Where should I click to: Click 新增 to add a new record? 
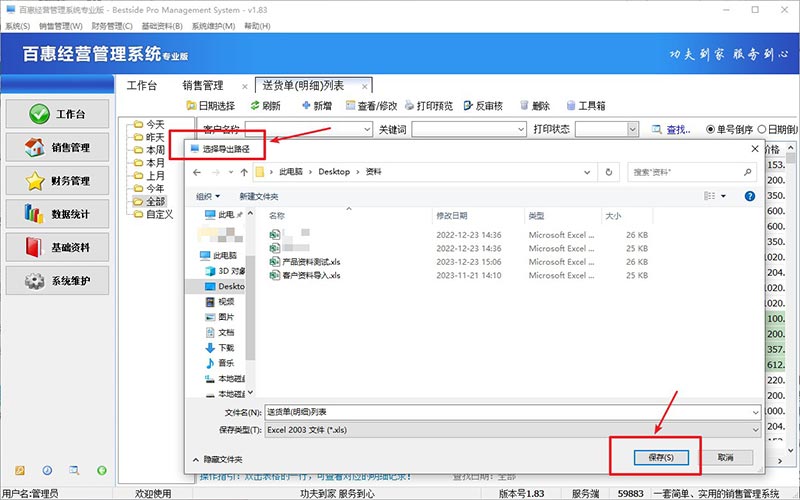tap(317, 106)
